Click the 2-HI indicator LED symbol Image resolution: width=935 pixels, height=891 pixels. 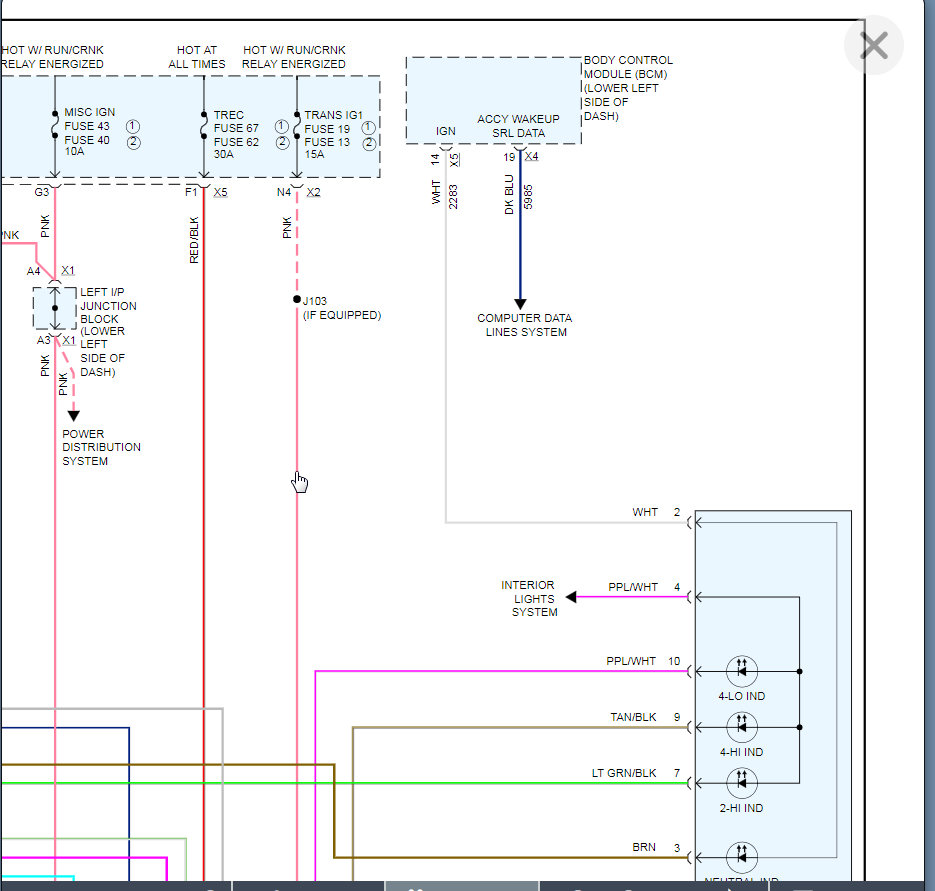pos(742,782)
